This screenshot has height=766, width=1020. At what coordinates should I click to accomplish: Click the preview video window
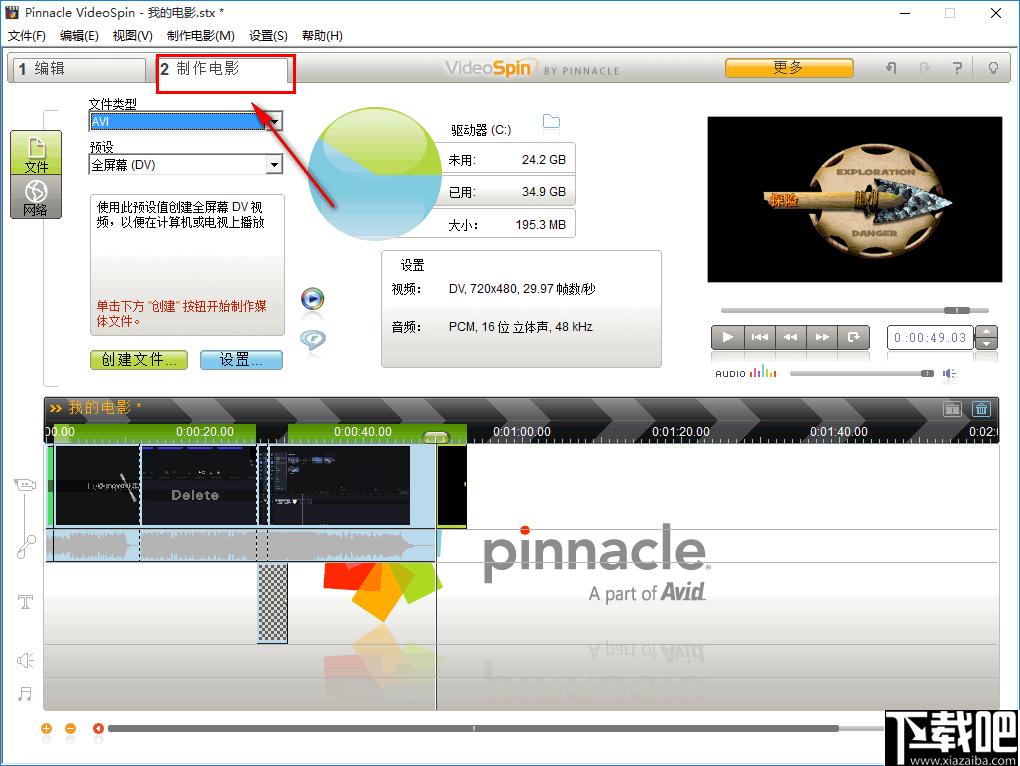855,200
